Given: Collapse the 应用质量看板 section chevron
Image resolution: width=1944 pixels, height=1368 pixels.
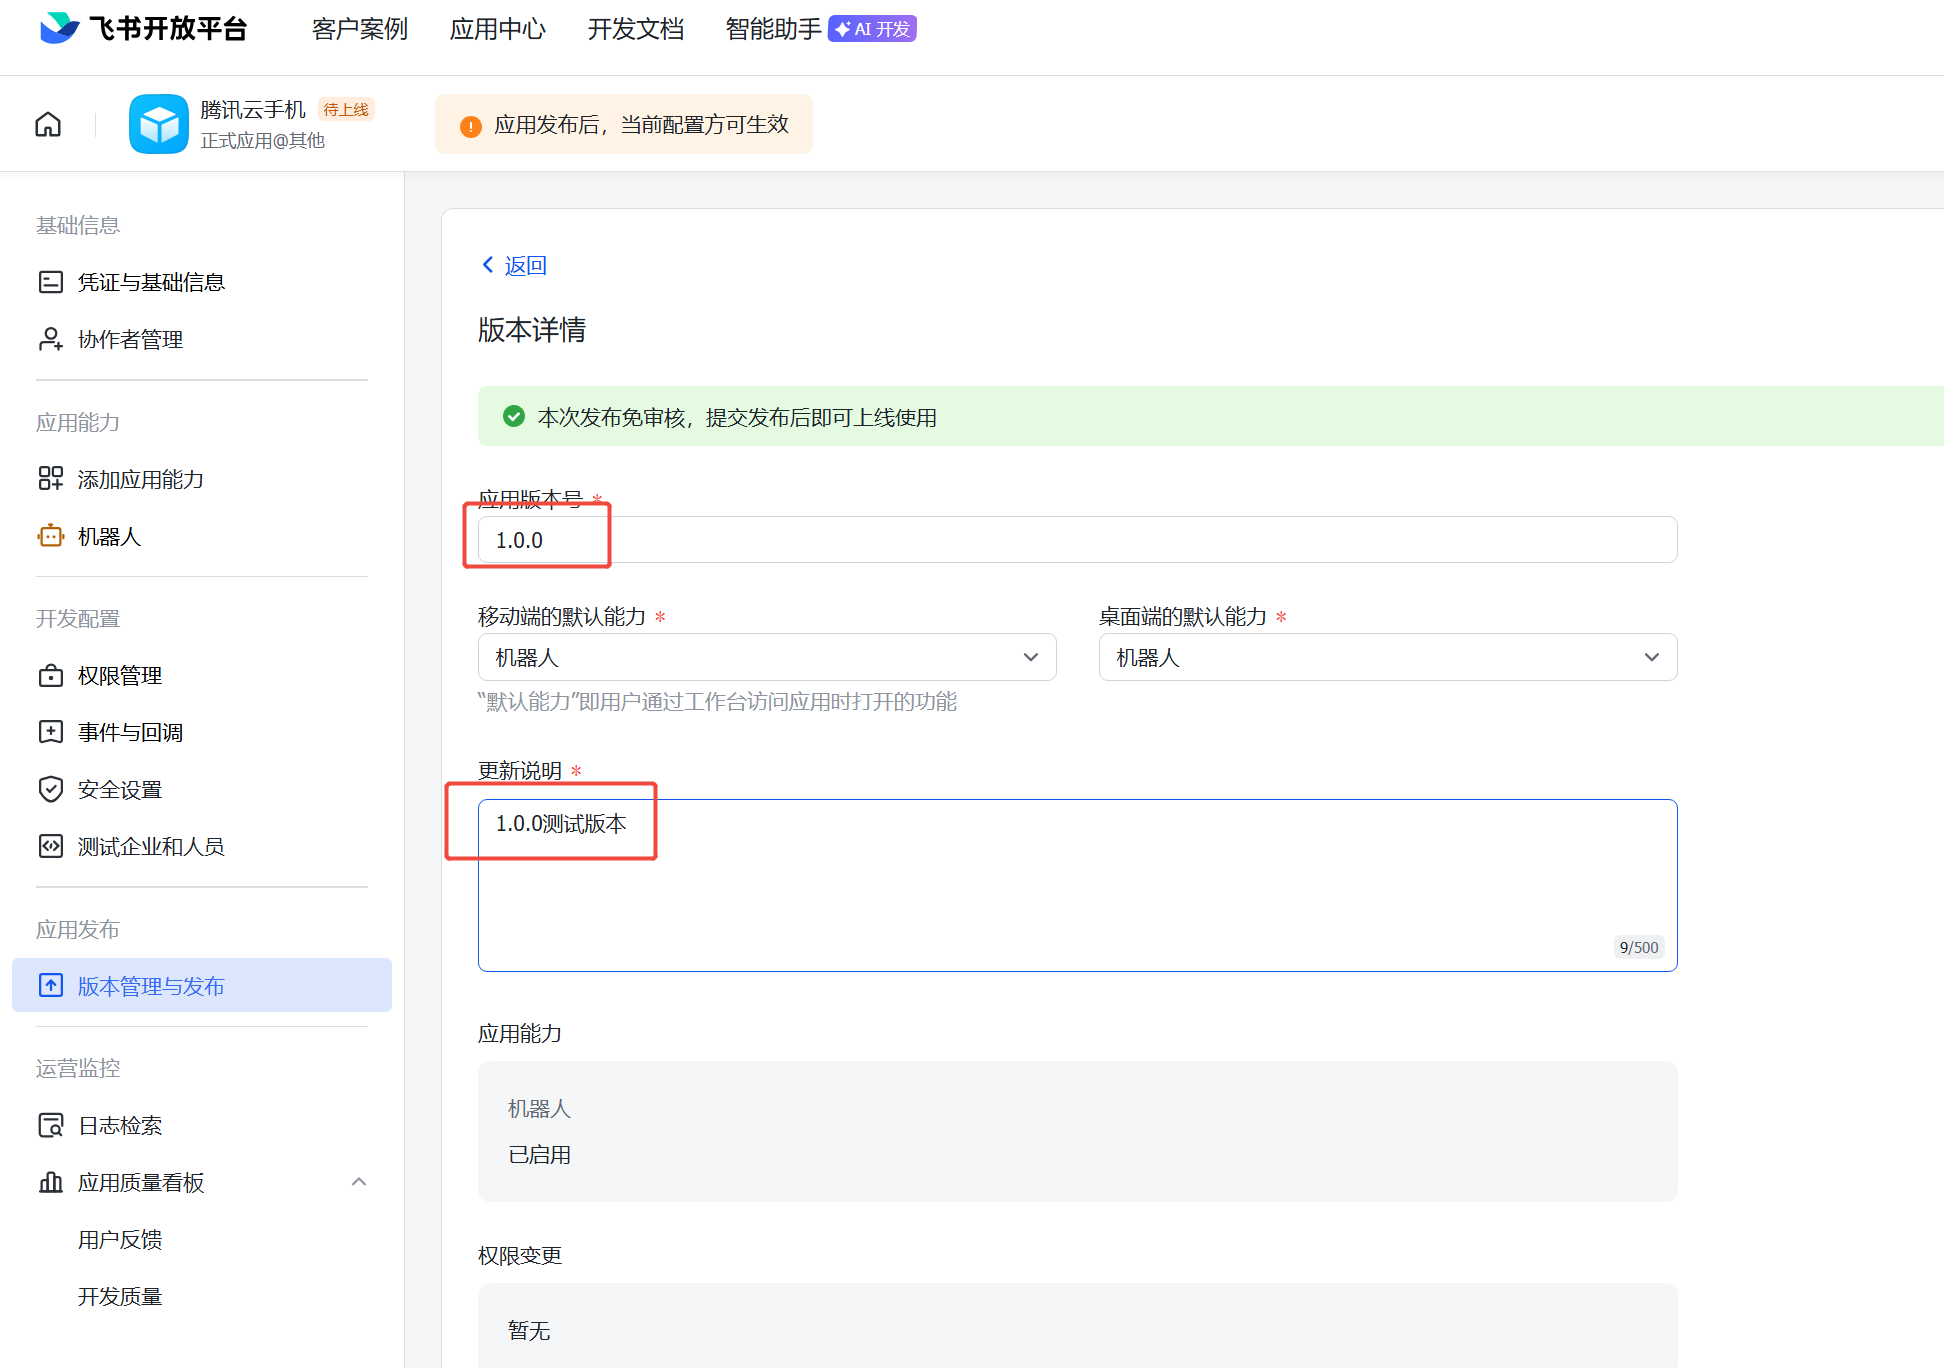Looking at the screenshot, I should point(359,1182).
